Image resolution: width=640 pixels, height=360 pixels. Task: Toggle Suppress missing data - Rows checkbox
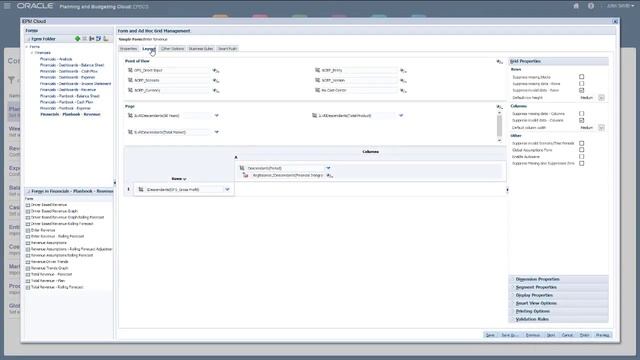pos(581,83)
